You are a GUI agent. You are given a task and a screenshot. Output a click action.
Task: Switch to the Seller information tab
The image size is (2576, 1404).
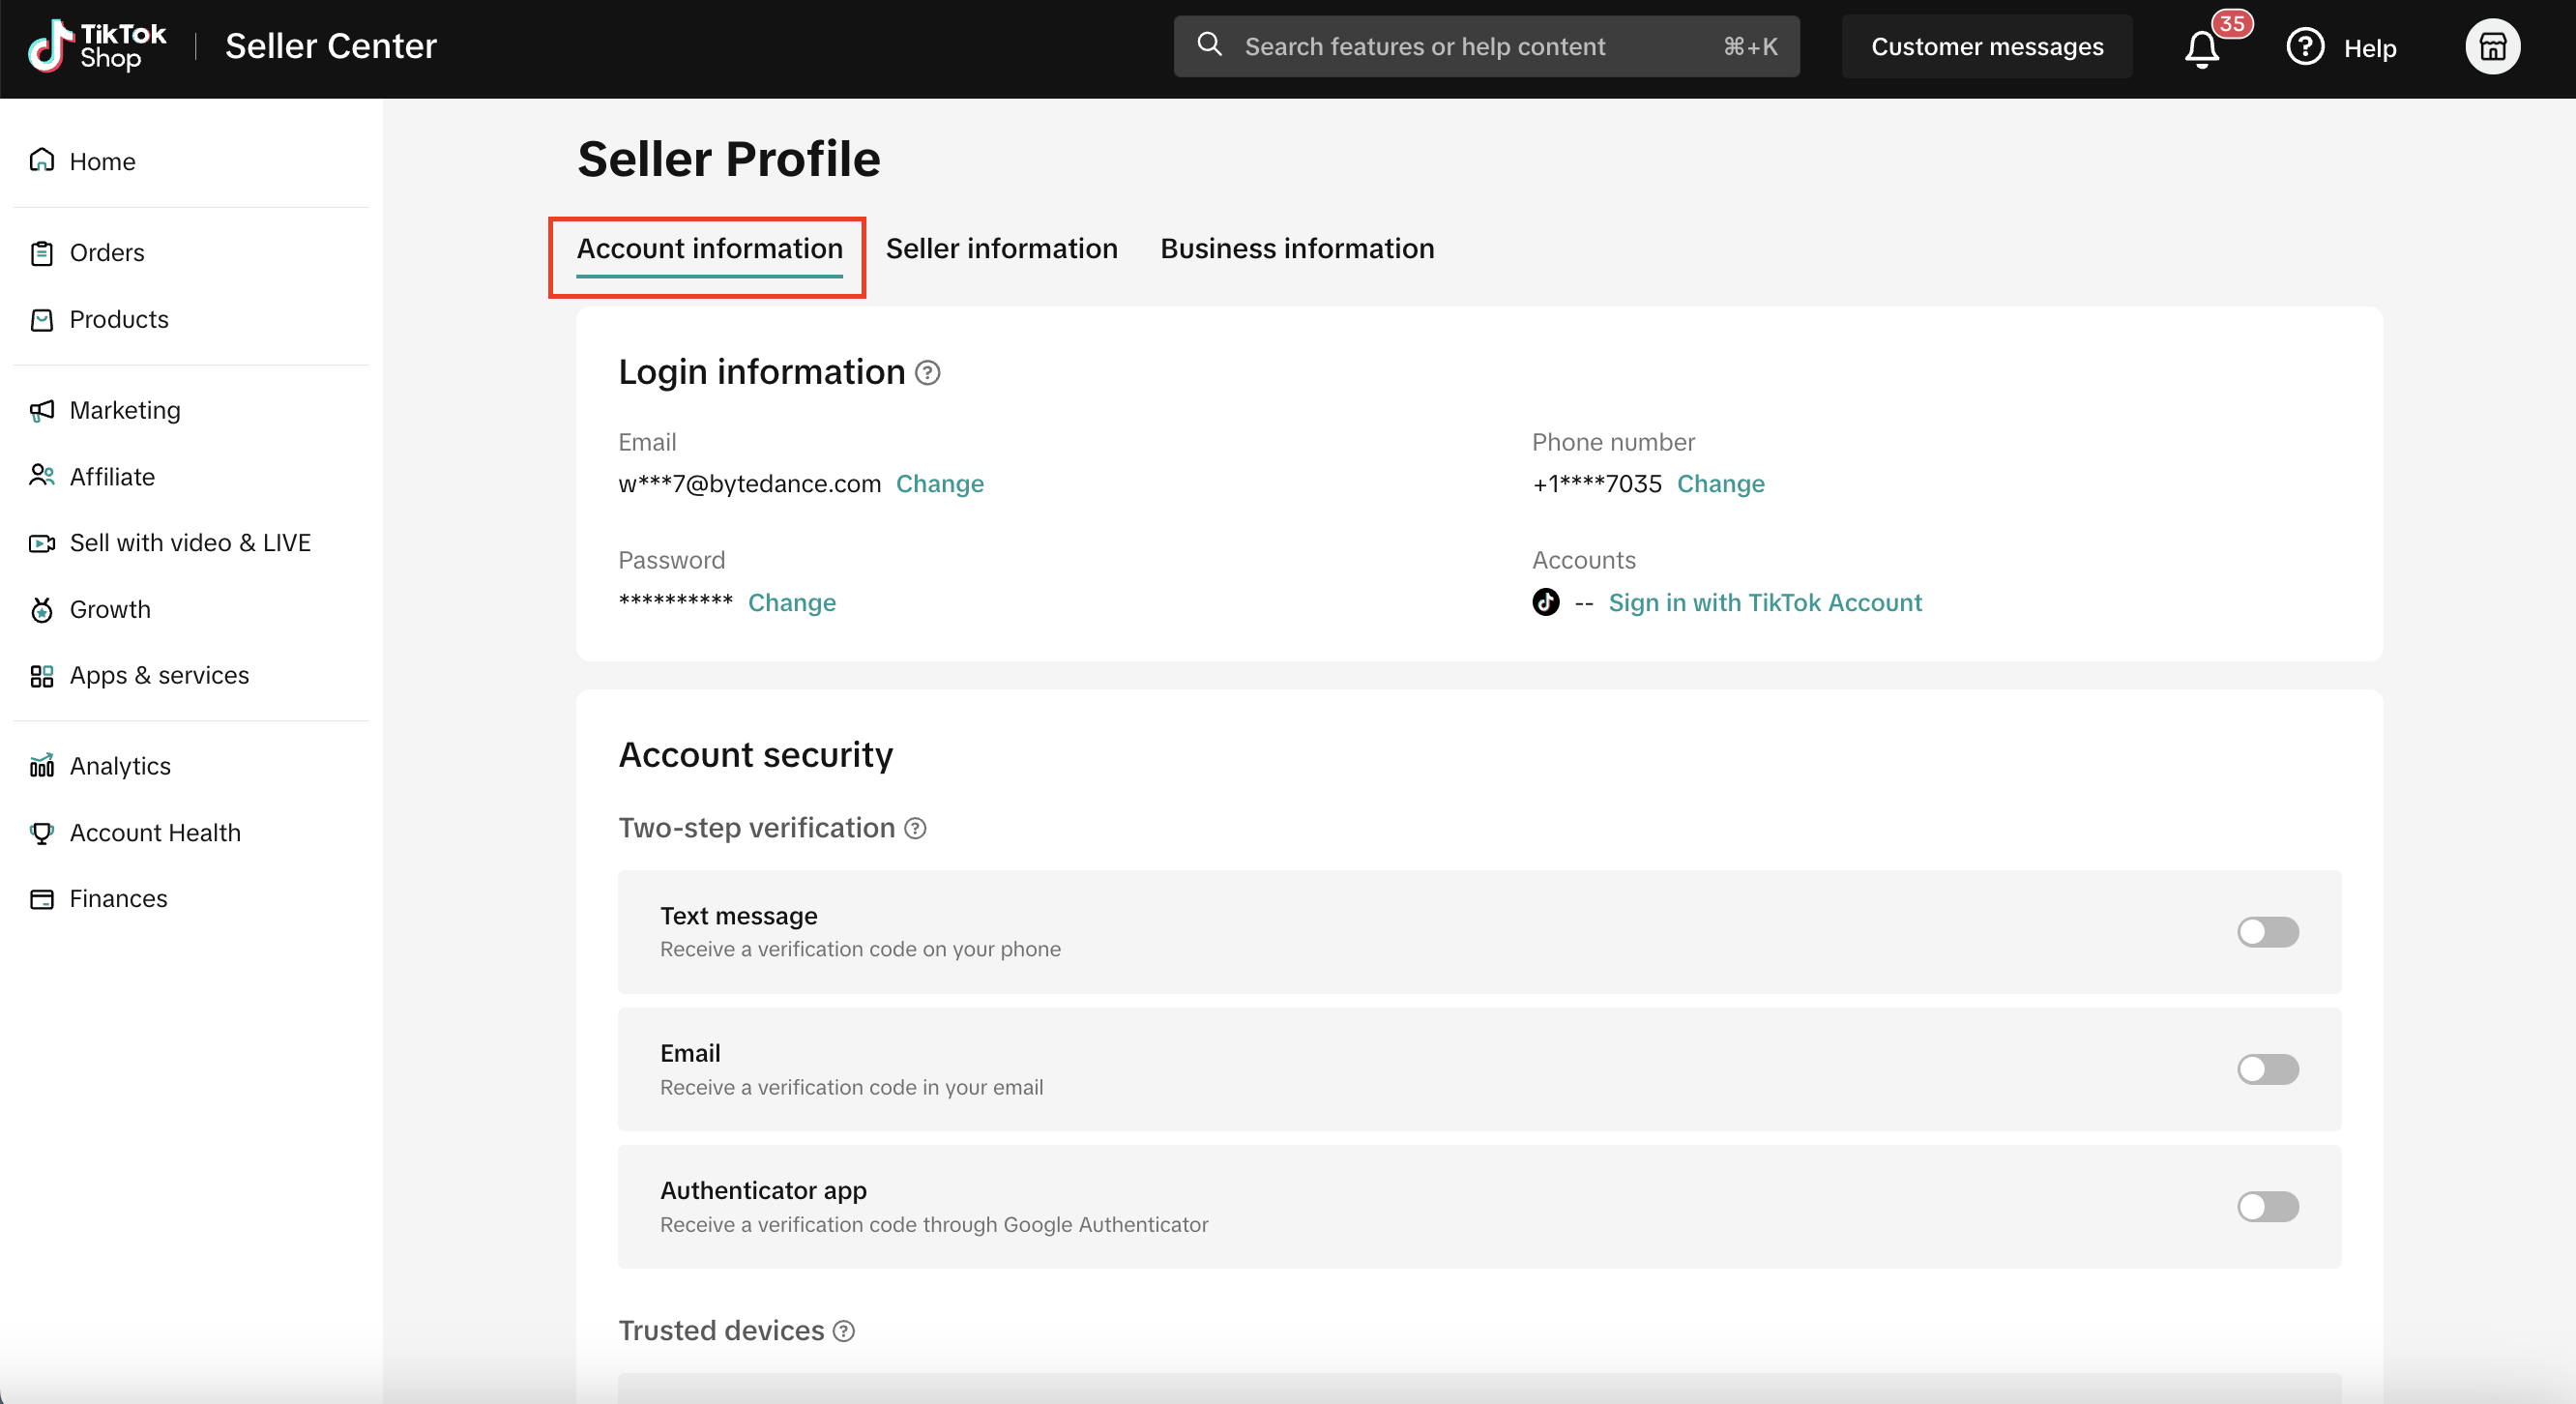click(x=1001, y=248)
